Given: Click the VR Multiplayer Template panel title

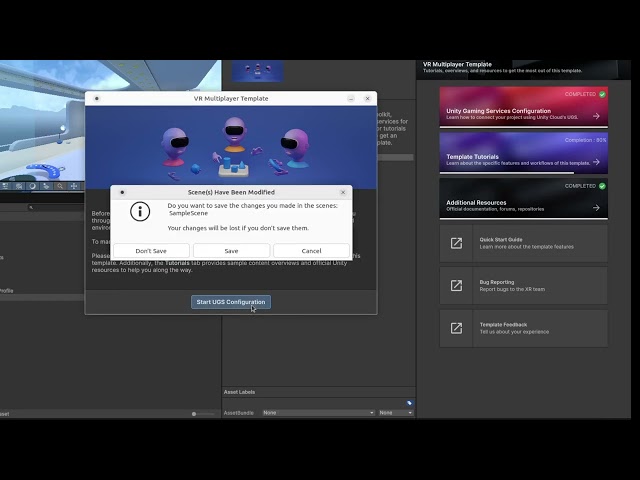Looking at the screenshot, I should click(457, 64).
